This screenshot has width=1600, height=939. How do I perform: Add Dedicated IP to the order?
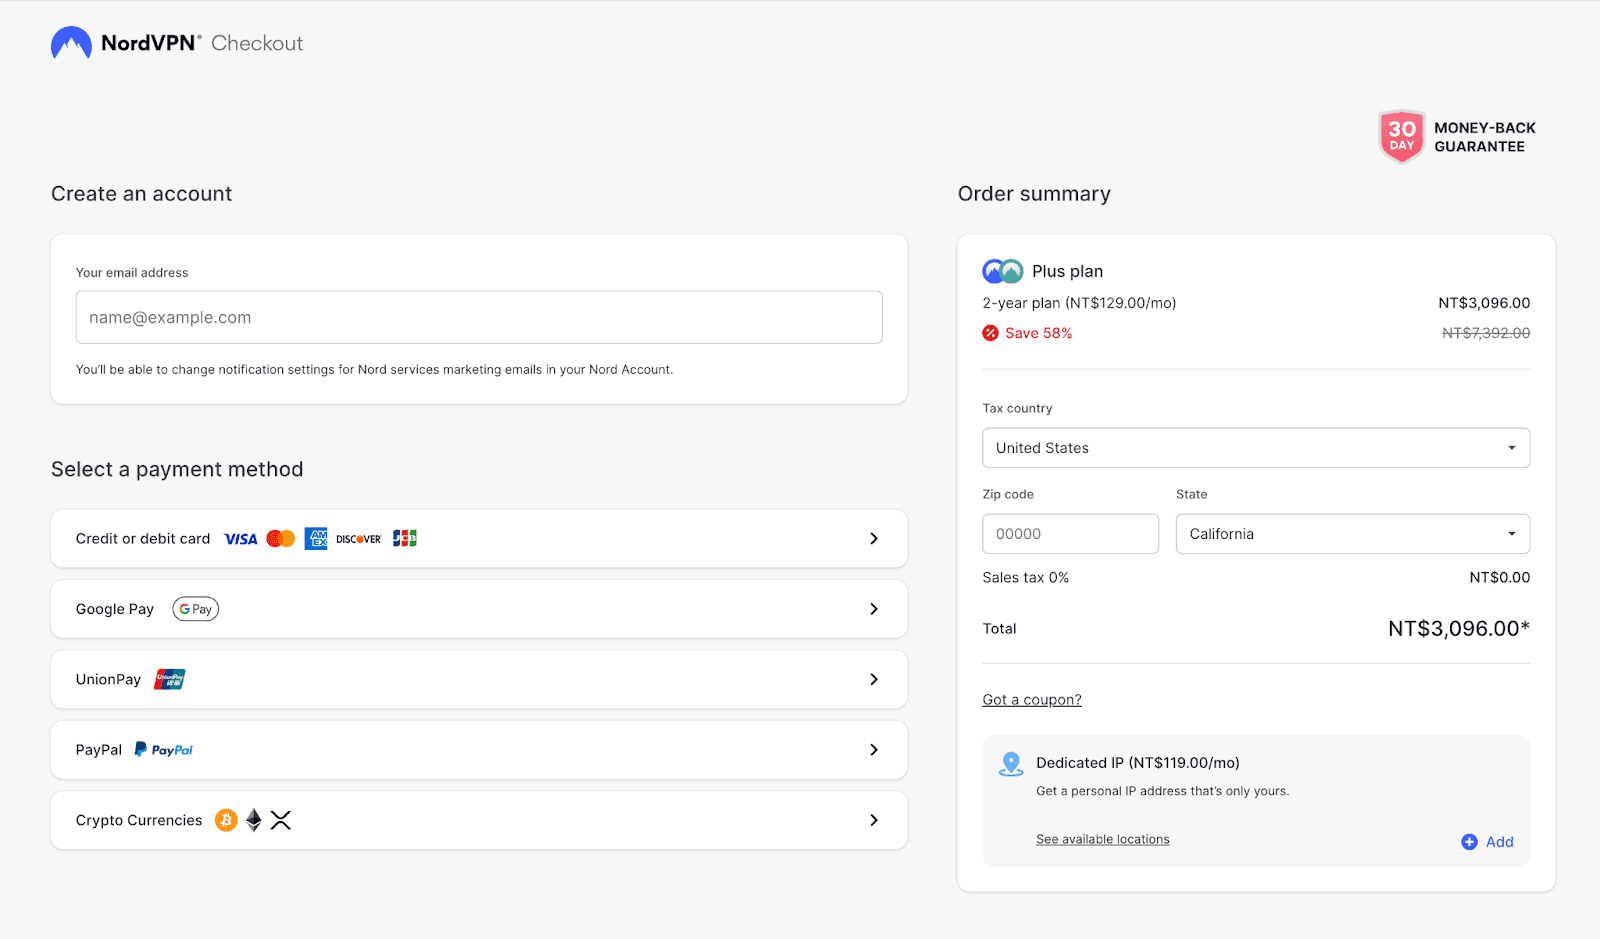pos(1487,842)
